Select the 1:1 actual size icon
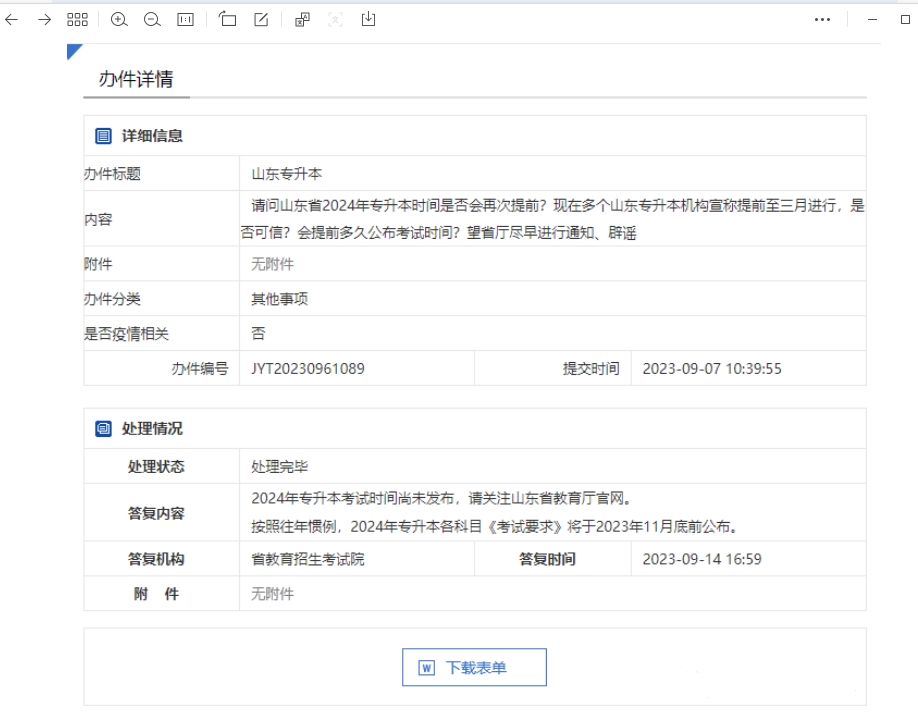 tap(184, 19)
